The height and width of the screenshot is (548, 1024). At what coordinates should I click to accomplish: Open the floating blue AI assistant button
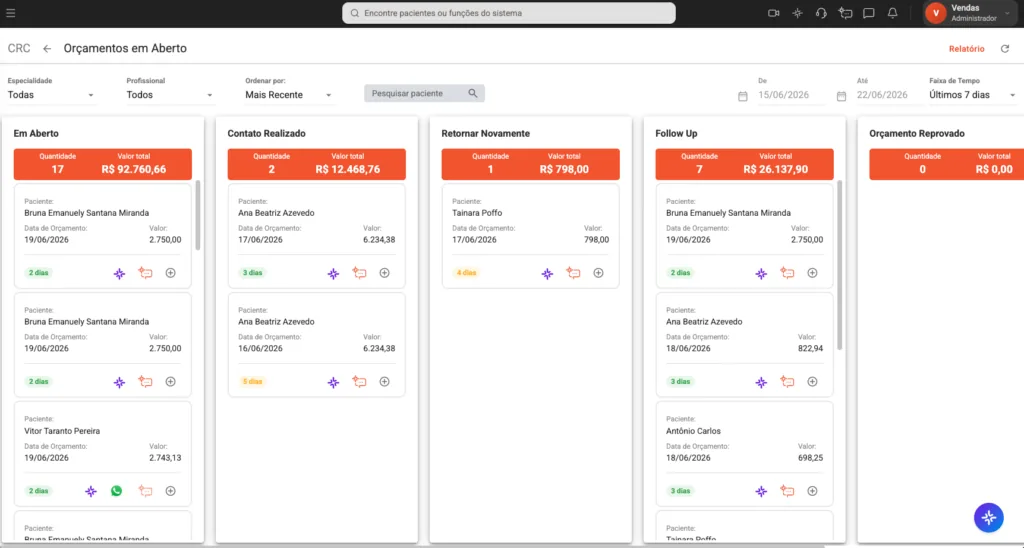989,518
